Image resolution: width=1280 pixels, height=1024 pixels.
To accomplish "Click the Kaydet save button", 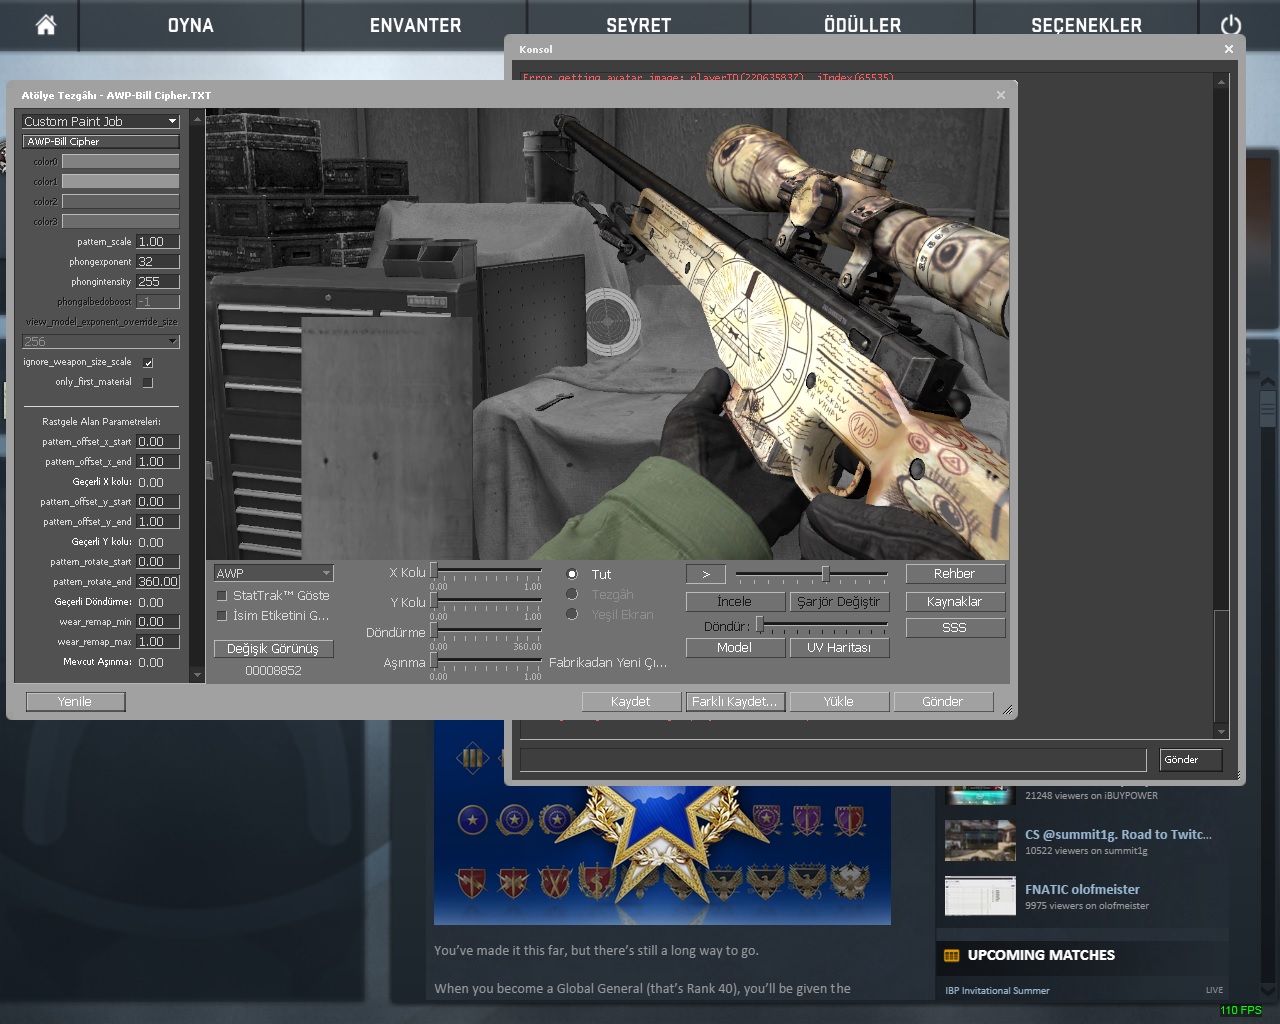I will coord(631,702).
